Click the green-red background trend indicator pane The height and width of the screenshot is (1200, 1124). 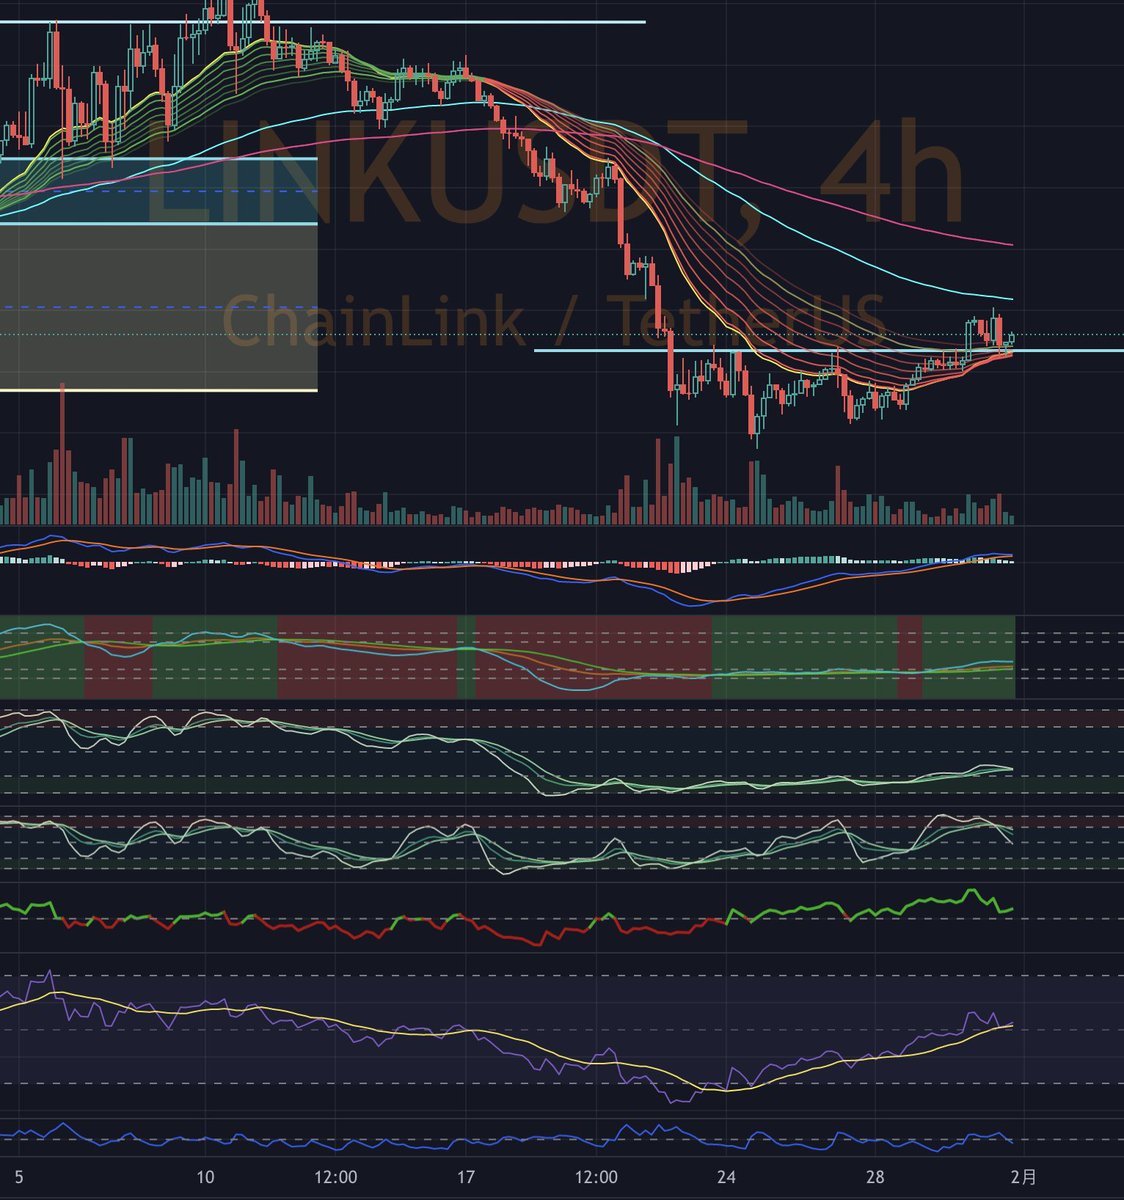click(x=507, y=658)
